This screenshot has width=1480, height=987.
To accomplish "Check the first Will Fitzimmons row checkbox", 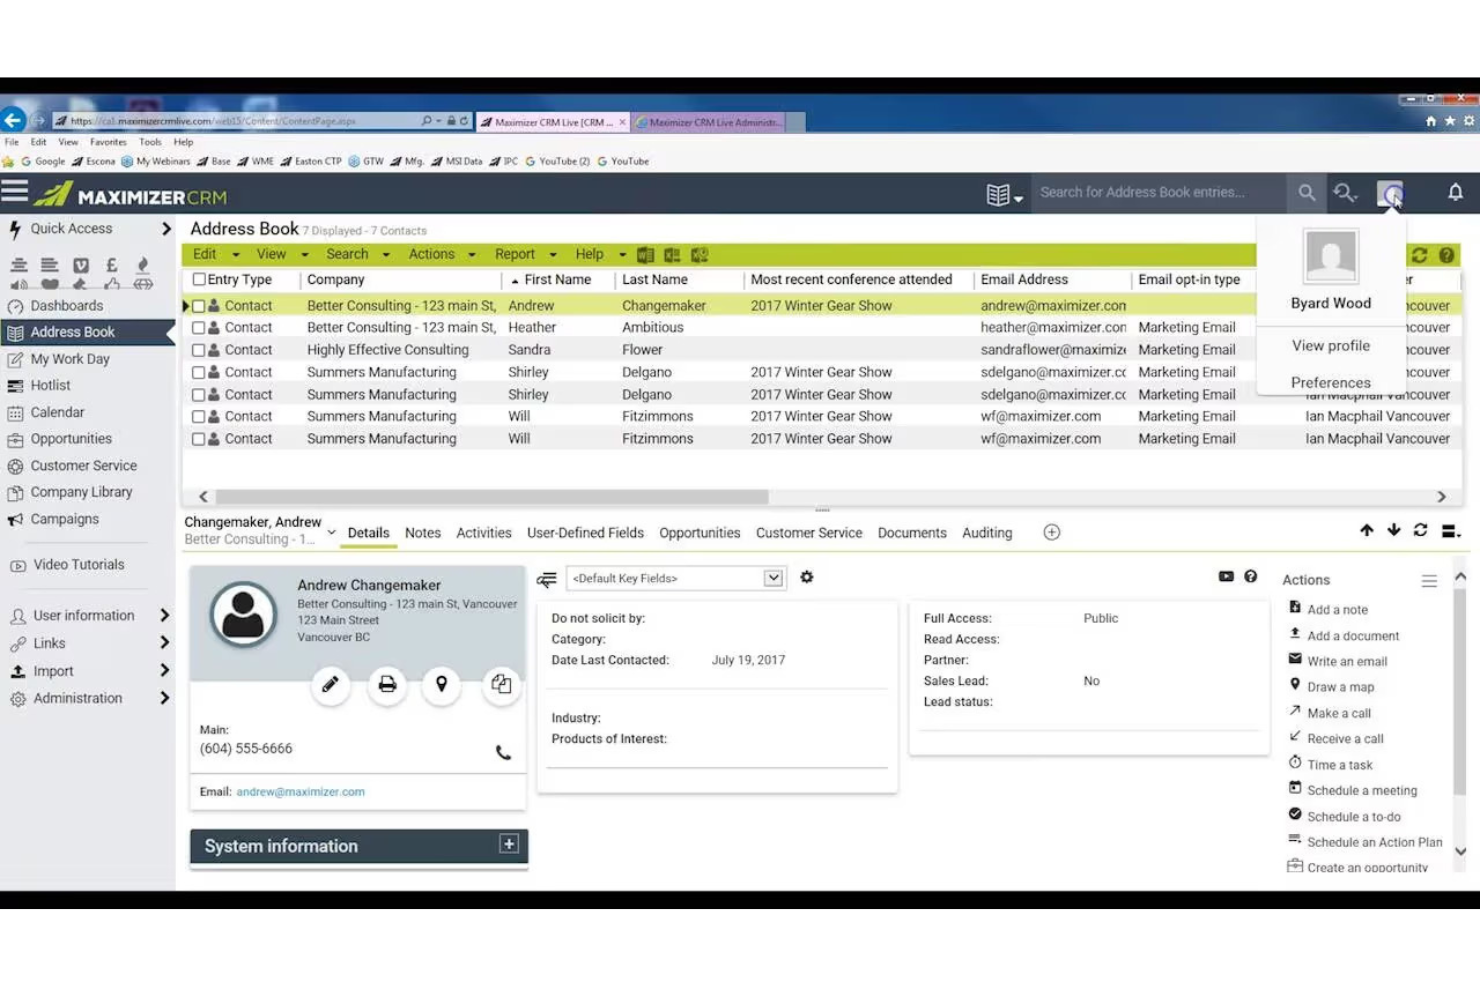I will 198,417.
